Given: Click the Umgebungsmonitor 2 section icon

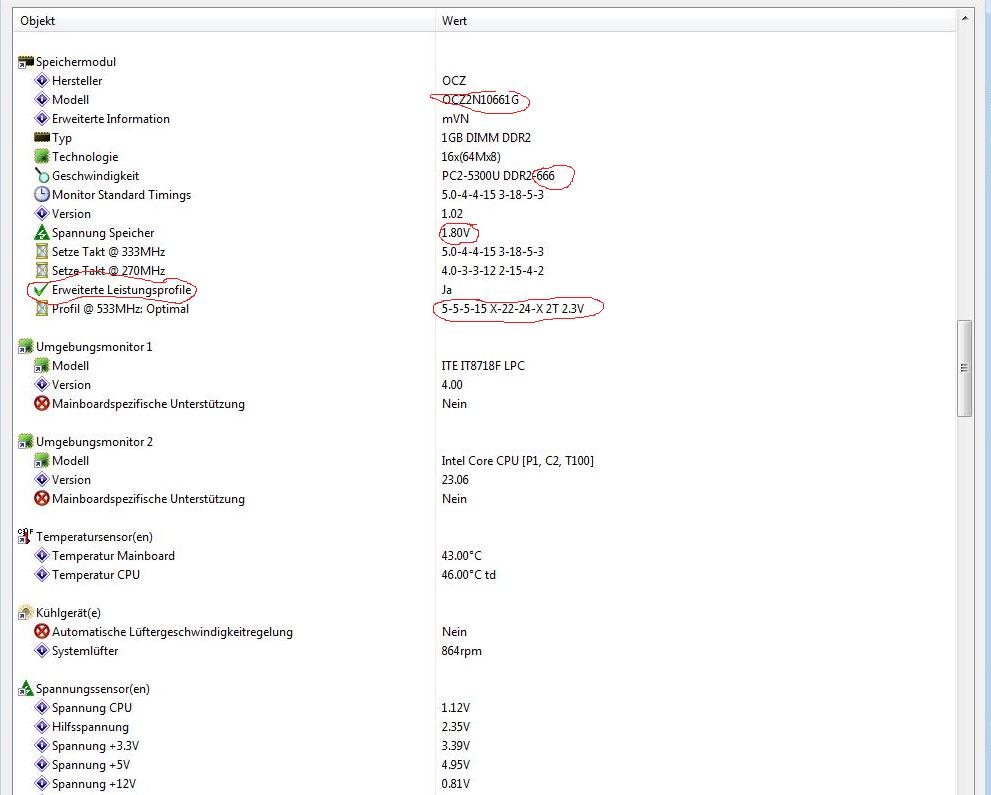Looking at the screenshot, I should tap(25, 442).
